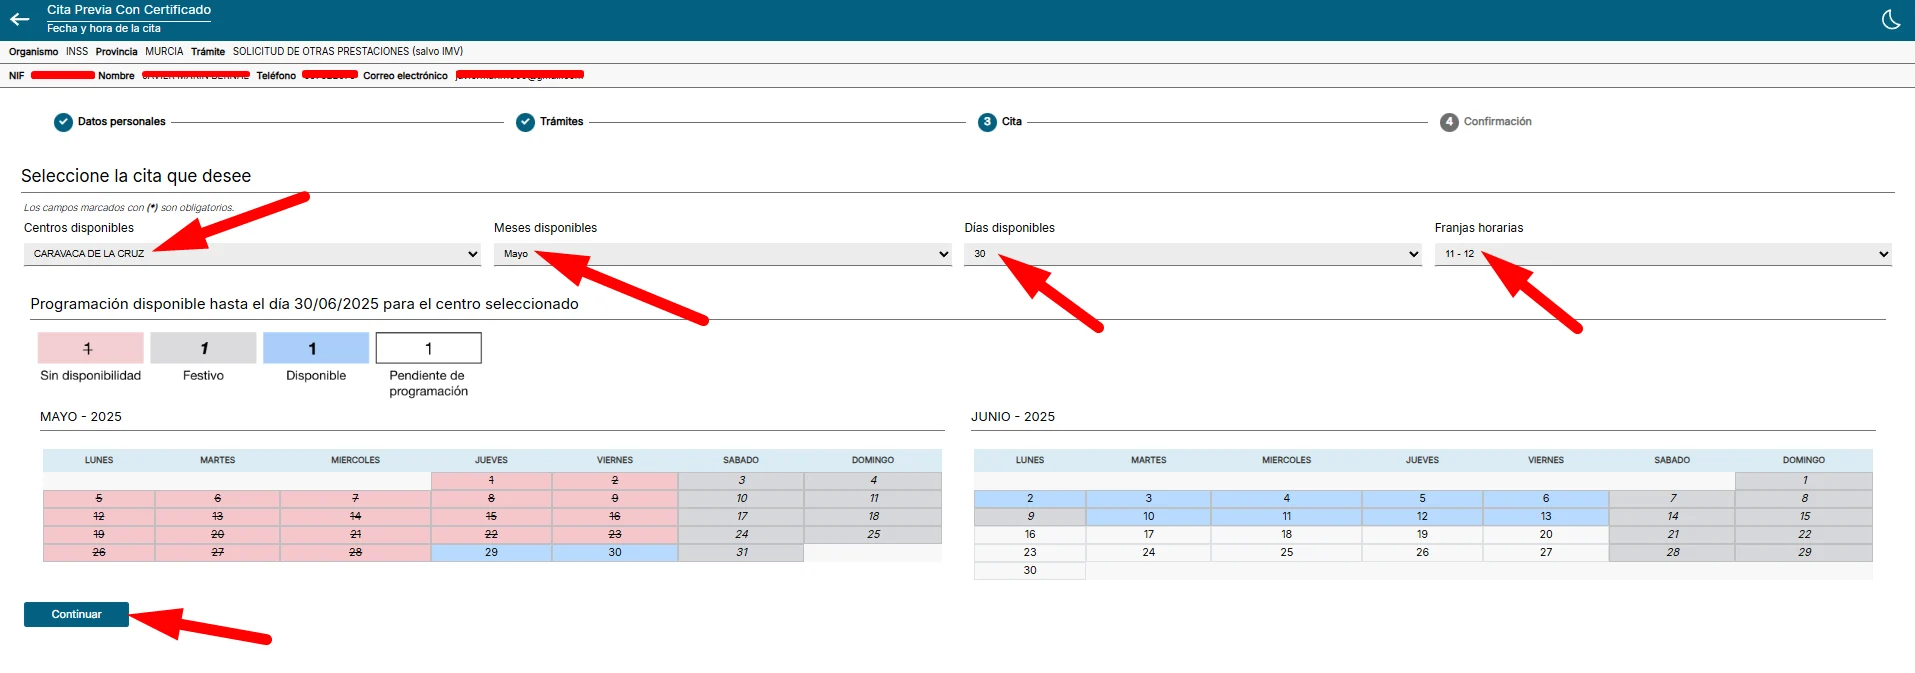Click the white Pendiente de programación swatch
The height and width of the screenshot is (673, 1915).
429,348
